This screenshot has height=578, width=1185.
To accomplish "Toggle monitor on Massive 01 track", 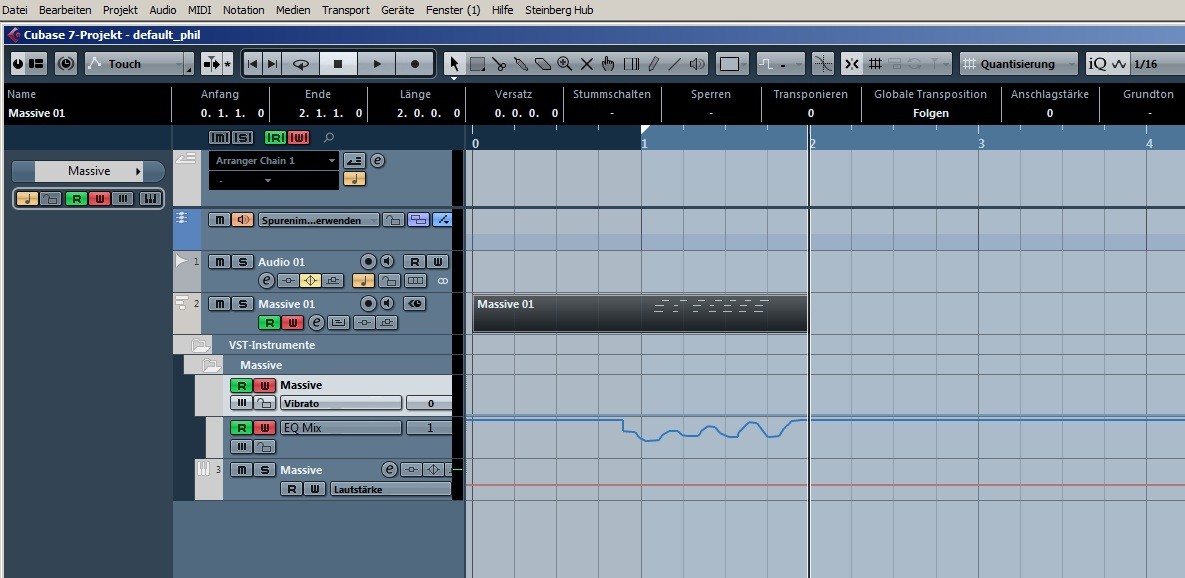I will pos(387,304).
